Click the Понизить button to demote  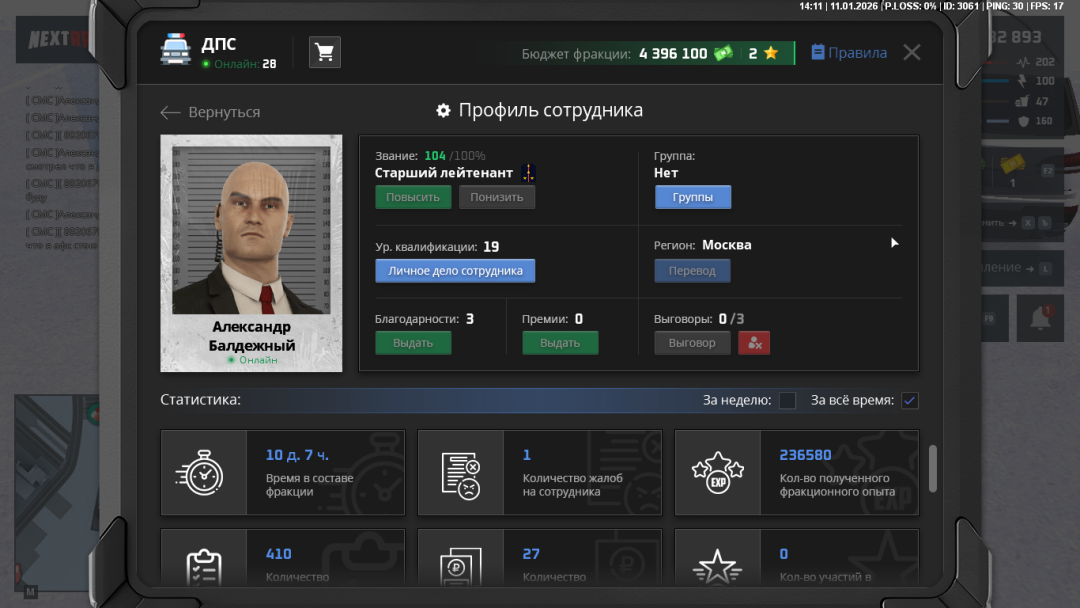point(497,196)
